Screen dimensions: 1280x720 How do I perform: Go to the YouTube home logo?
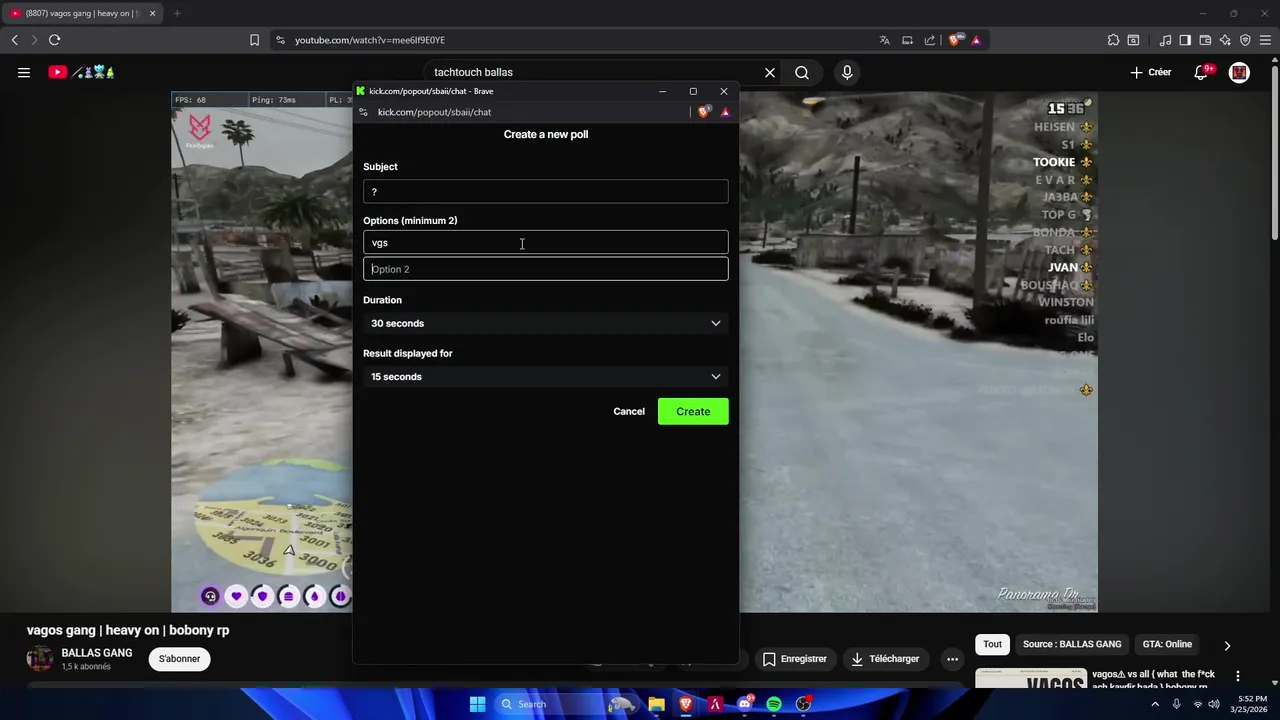click(x=82, y=72)
